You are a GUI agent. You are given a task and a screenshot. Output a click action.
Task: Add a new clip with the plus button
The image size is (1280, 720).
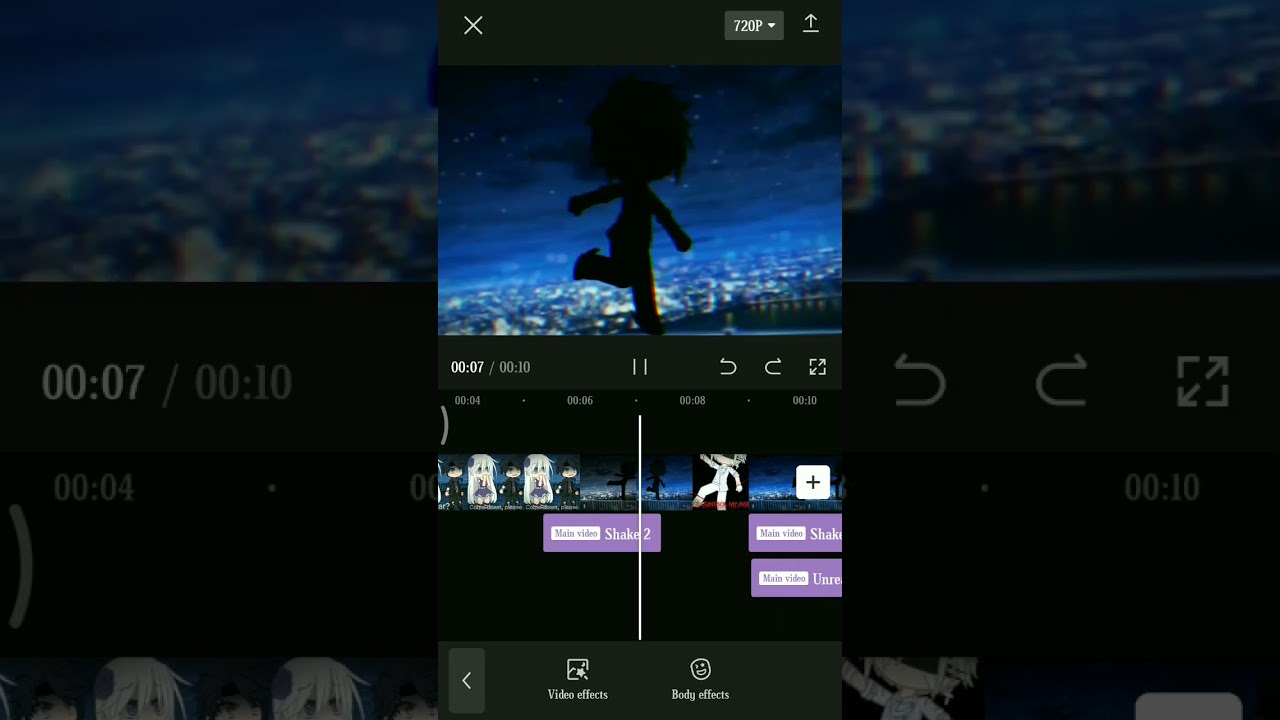813,483
